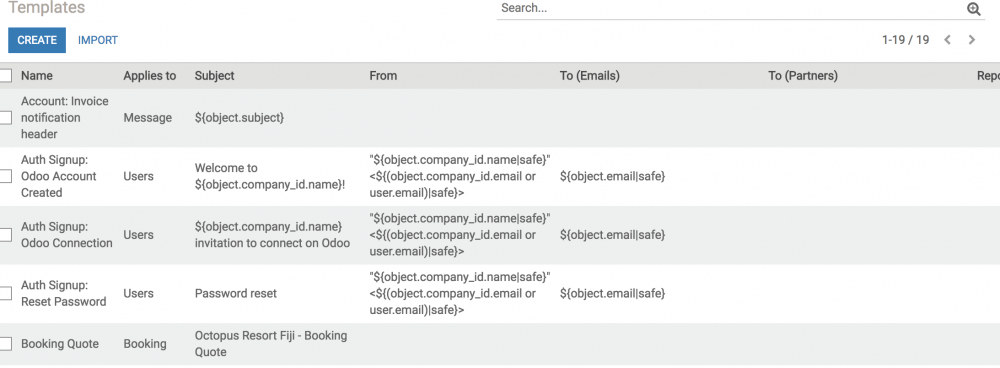This screenshot has height=368, width=1000.
Task: Check the Booking Quote row checkbox
Action: pyautogui.click(x=5, y=344)
